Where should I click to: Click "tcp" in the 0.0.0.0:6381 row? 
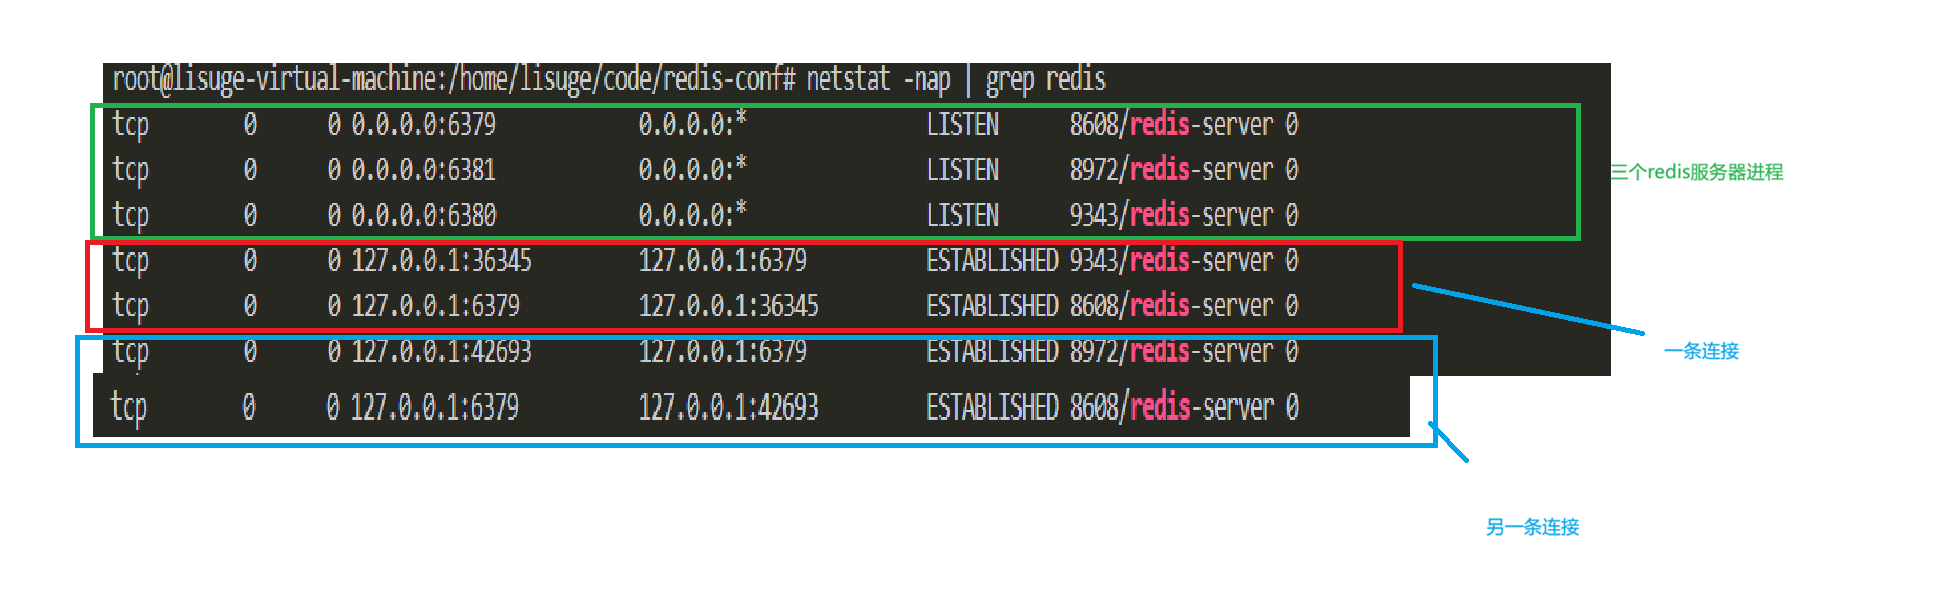tap(131, 171)
